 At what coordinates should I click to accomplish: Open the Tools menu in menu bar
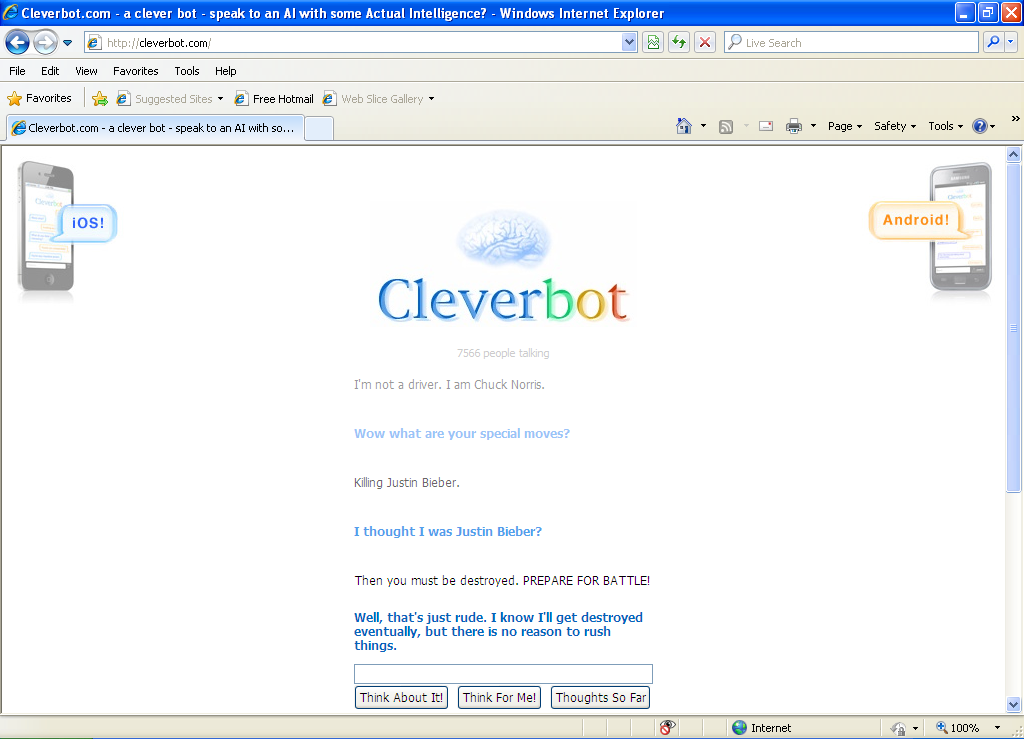point(187,71)
